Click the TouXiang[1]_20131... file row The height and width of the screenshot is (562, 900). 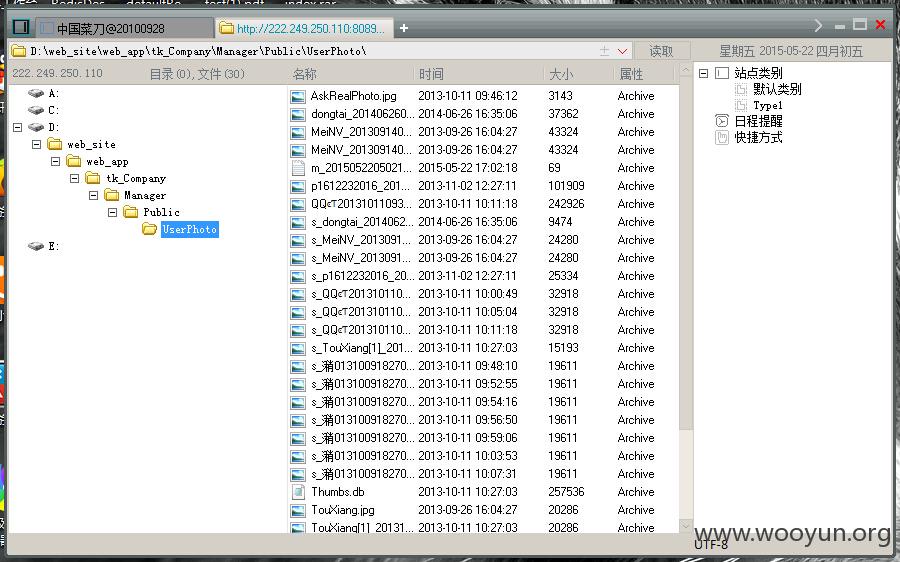(x=483, y=528)
